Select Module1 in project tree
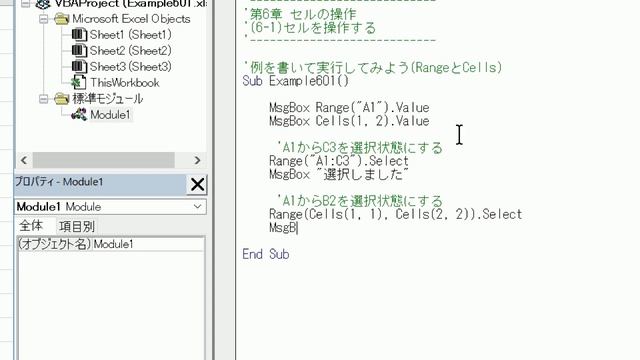The image size is (640, 360). [x=110, y=115]
